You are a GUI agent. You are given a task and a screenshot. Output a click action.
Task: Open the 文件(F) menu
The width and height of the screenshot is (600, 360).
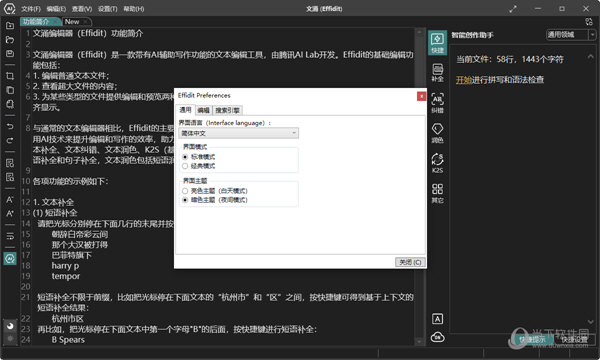coord(31,8)
